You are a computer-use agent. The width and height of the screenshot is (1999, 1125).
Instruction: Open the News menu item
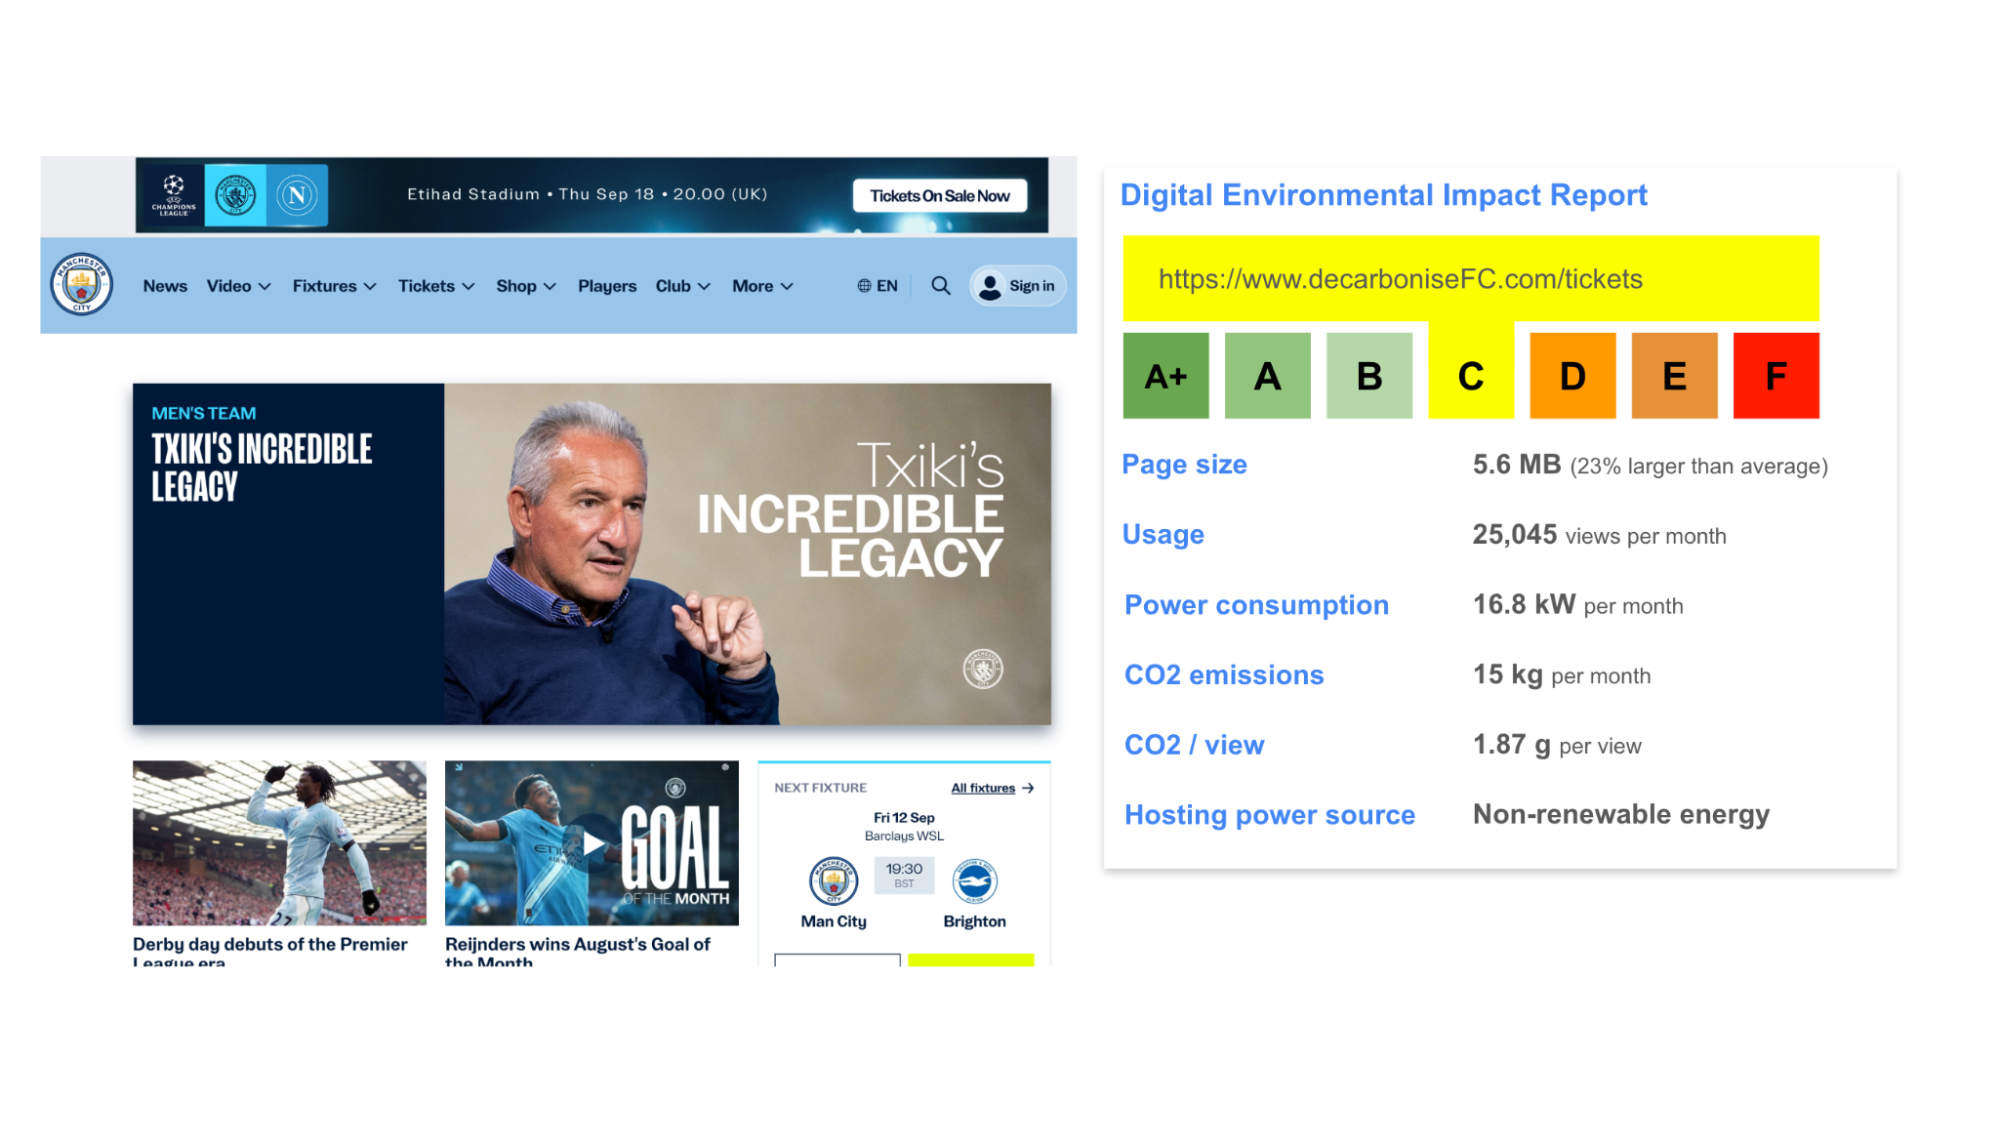[165, 286]
